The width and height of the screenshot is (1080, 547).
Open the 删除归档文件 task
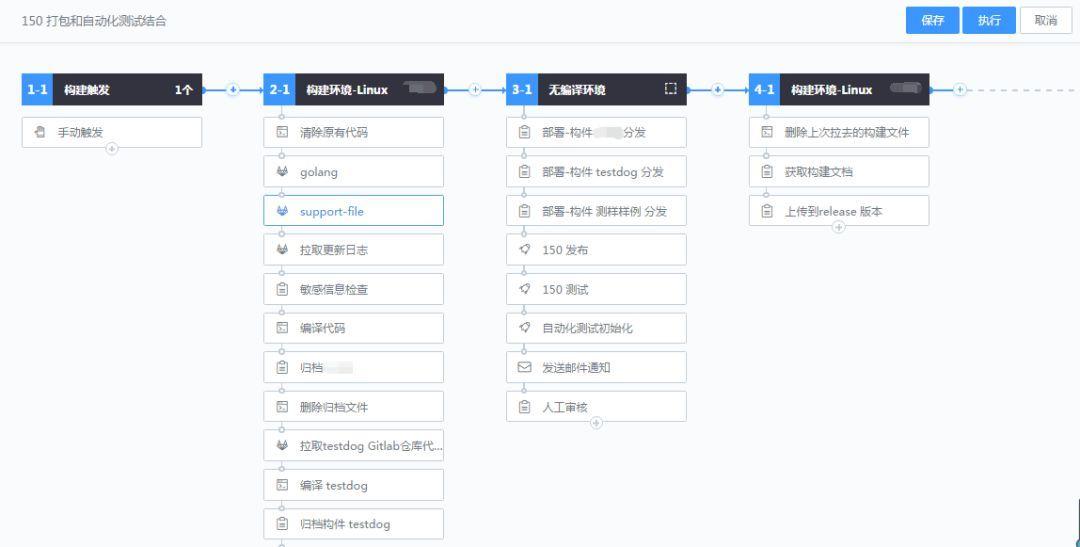(353, 406)
